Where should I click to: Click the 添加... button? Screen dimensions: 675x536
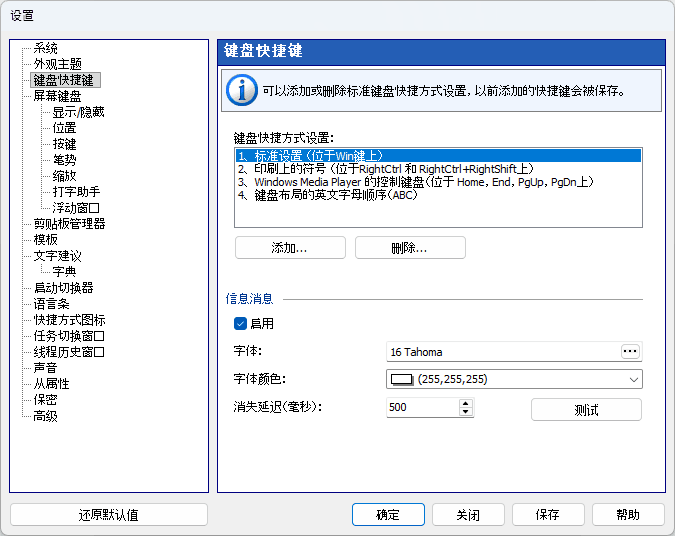pos(290,248)
